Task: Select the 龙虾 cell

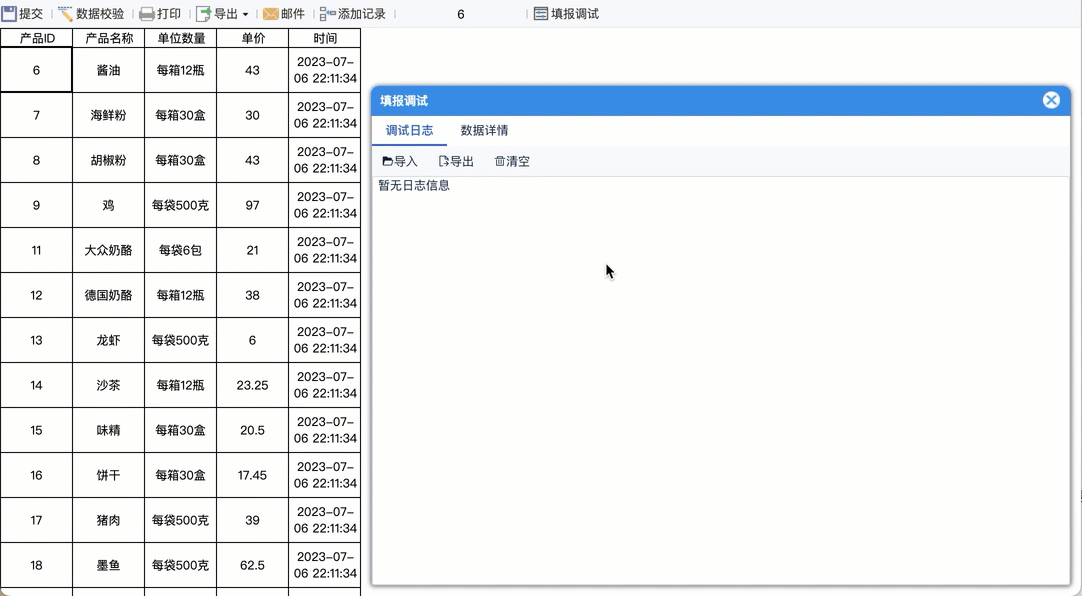Action: (108, 340)
